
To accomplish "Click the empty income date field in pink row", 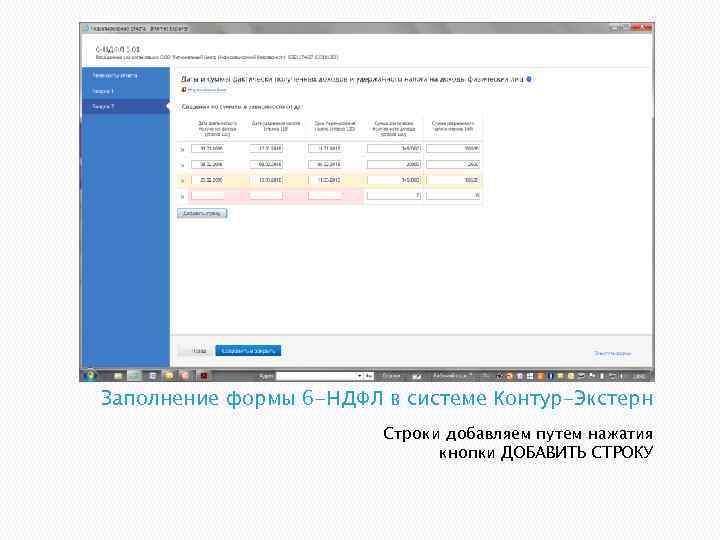I will [208, 196].
